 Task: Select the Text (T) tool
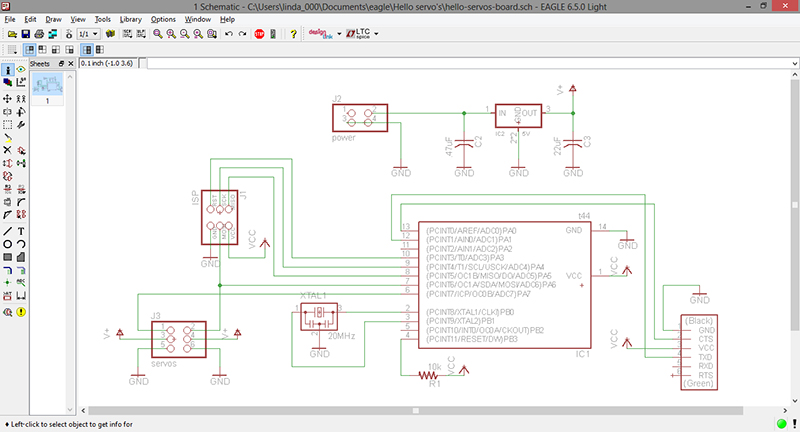[x=21, y=232]
